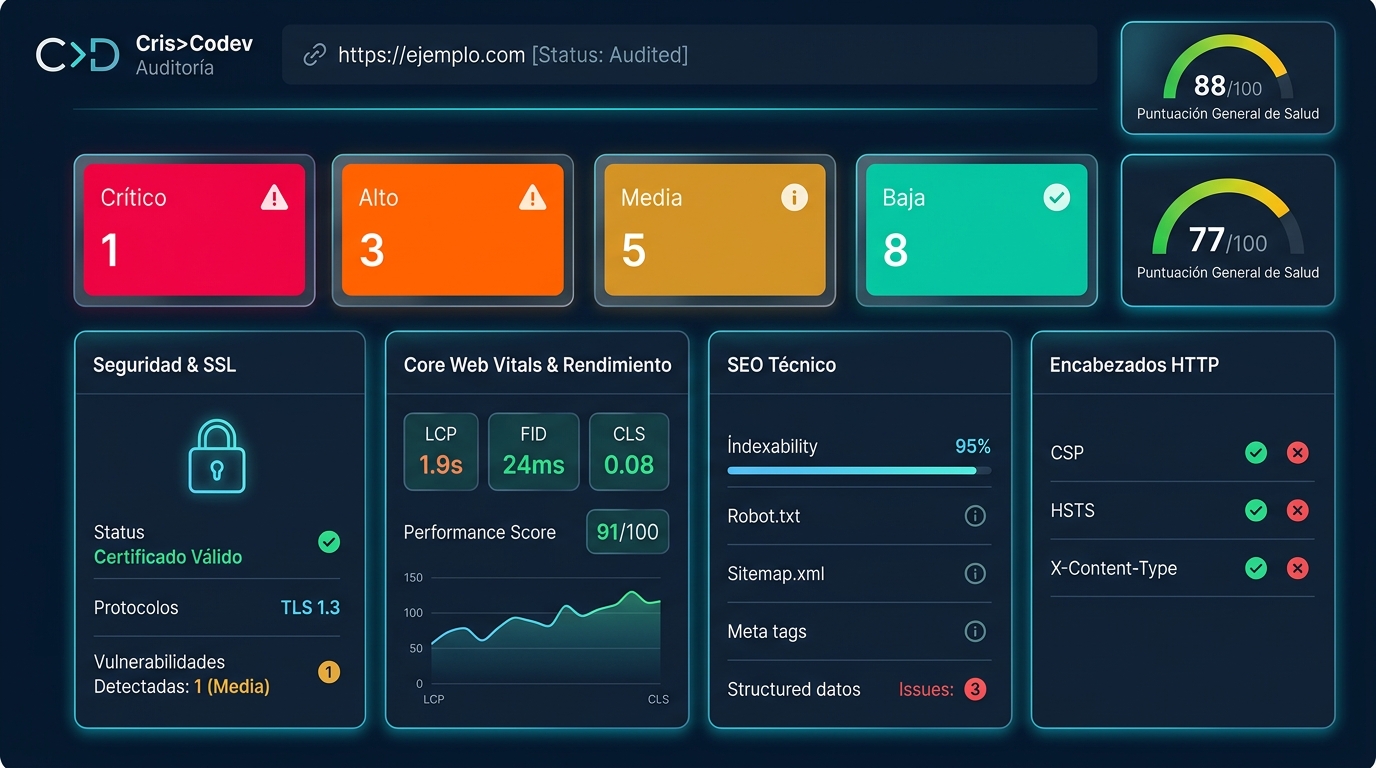This screenshot has height=768, width=1376.
Task: Click the padlock icon in Seguridad & SSL
Action: tap(217, 456)
